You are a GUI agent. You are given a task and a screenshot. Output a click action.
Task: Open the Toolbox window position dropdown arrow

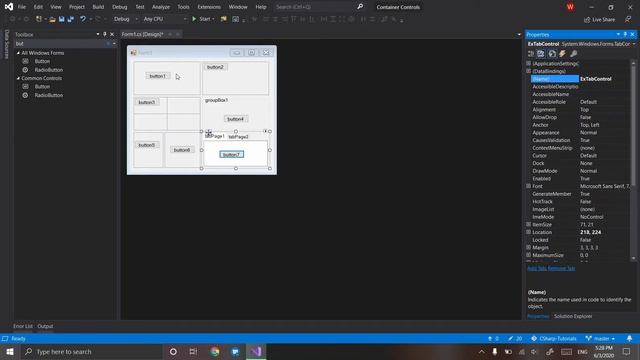[x=98, y=34]
